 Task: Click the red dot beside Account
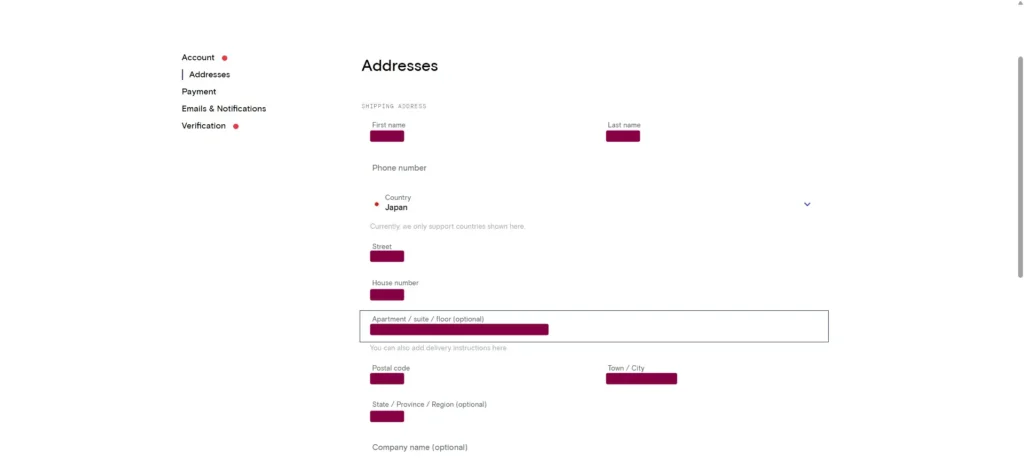point(225,58)
